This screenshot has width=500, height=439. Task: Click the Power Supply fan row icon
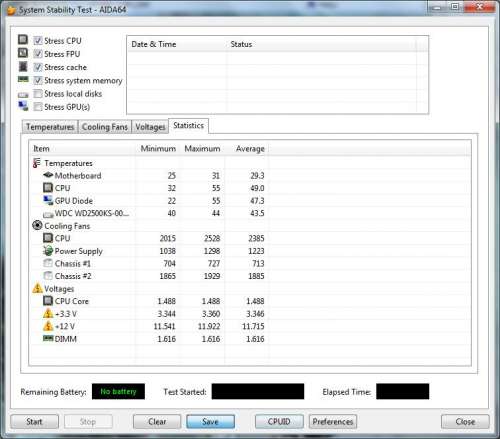48,251
